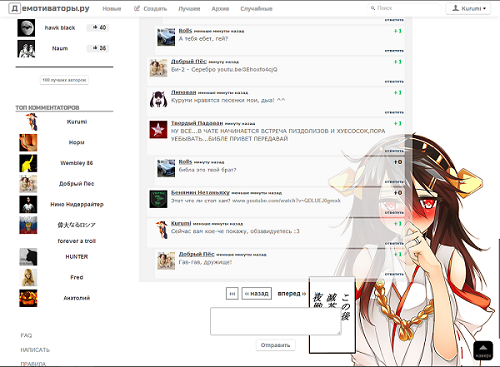The width and height of the screenshot is (500, 367).
Task: Open Fred commentator profile
Action: (77, 277)
